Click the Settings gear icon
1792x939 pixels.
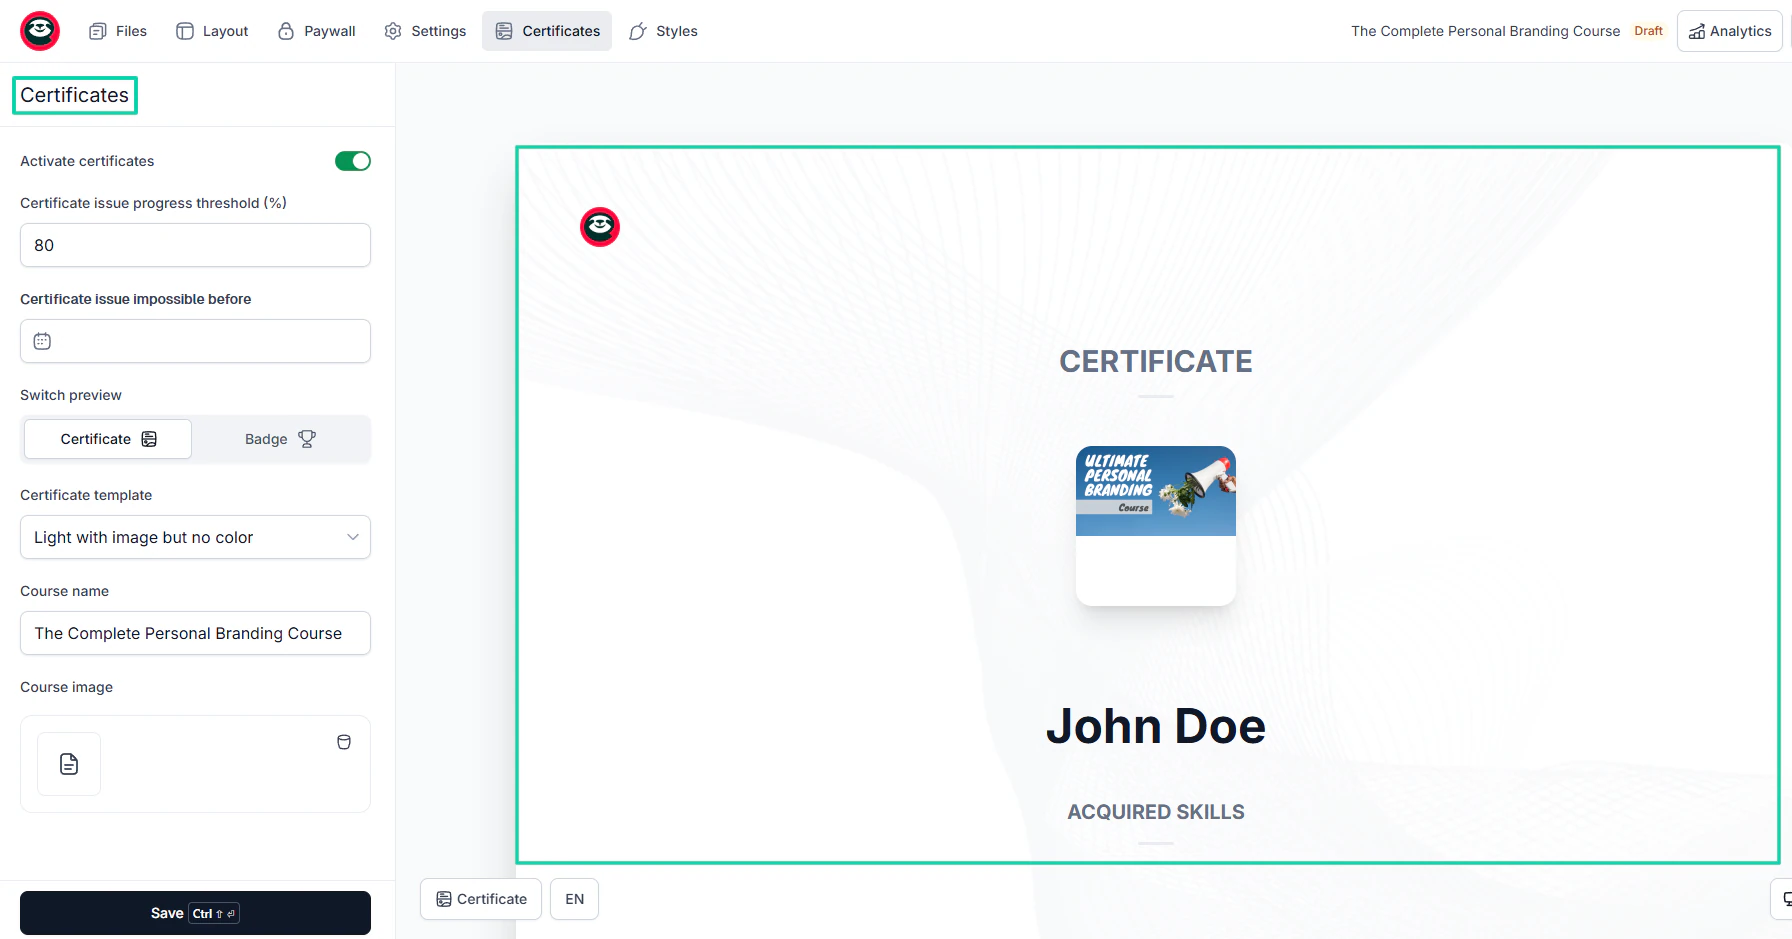tap(393, 31)
